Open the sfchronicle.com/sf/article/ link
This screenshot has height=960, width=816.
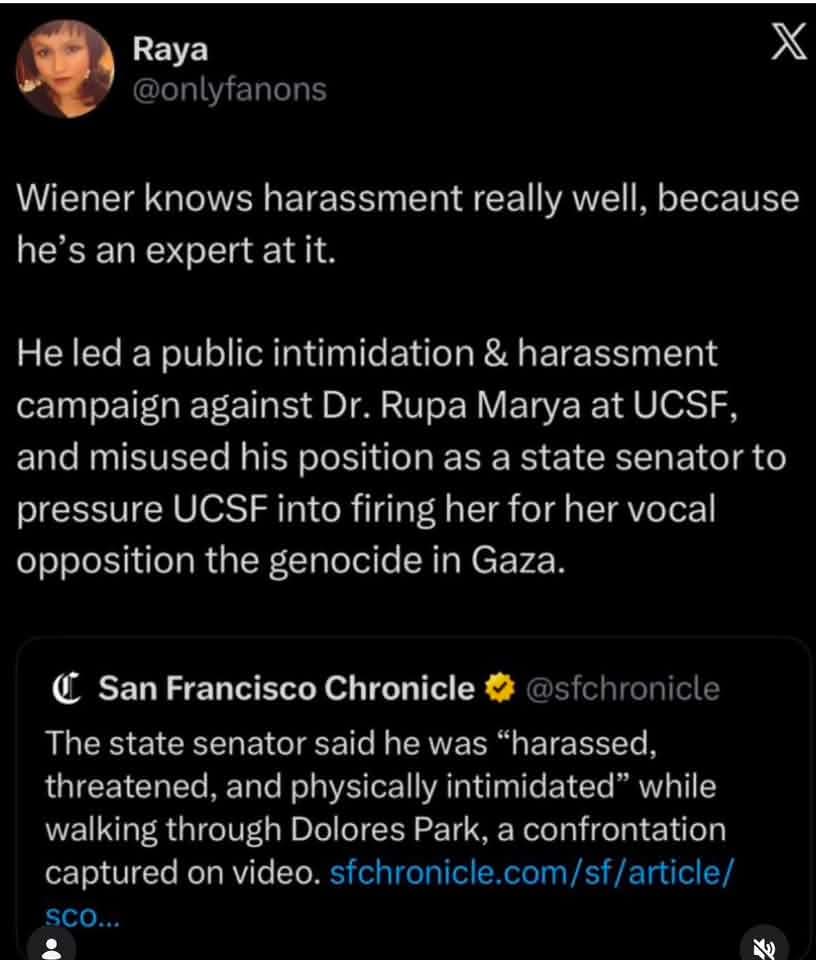[x=531, y=872]
